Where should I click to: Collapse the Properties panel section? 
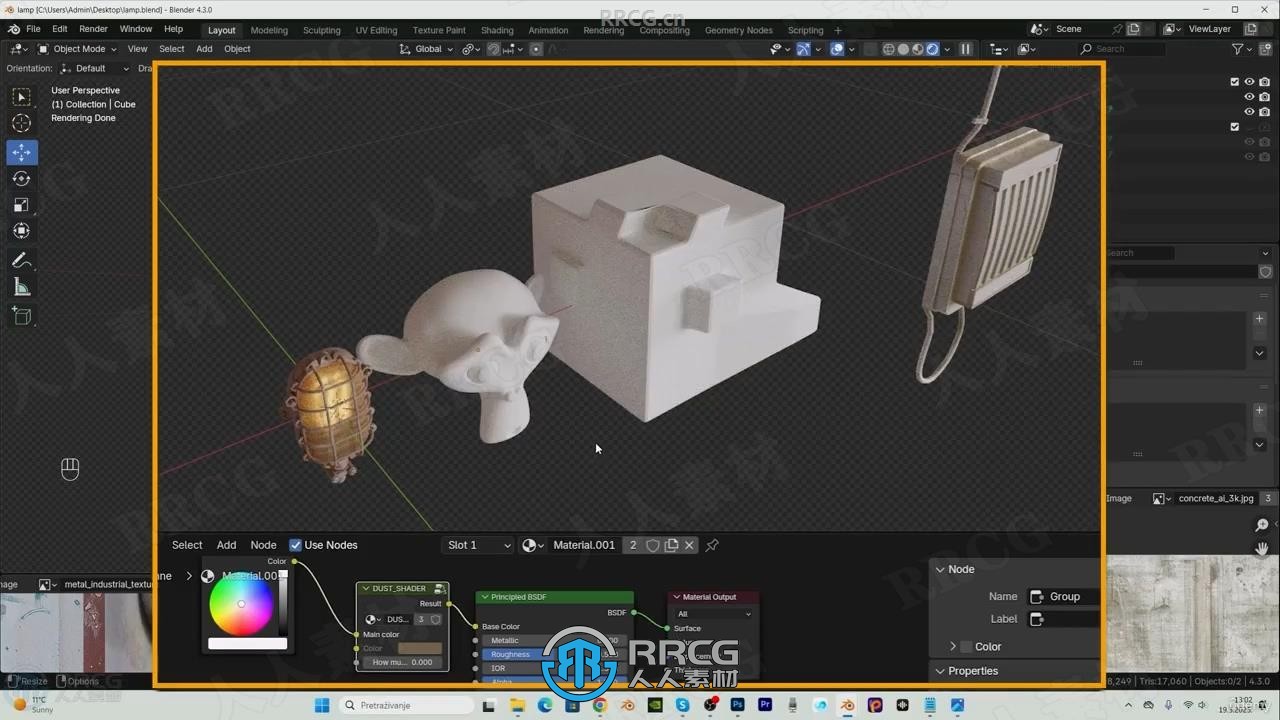(940, 671)
